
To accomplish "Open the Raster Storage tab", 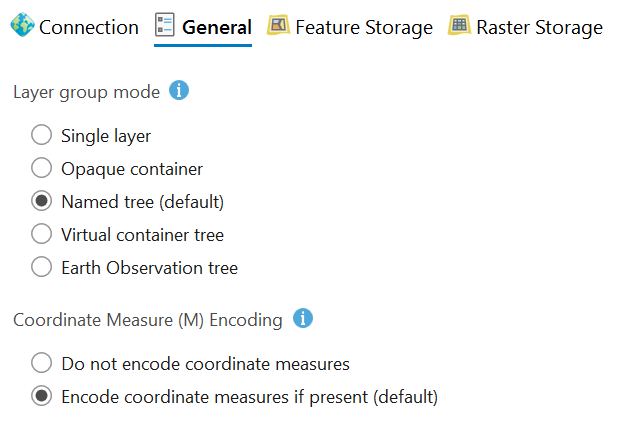I will coord(539,27).
